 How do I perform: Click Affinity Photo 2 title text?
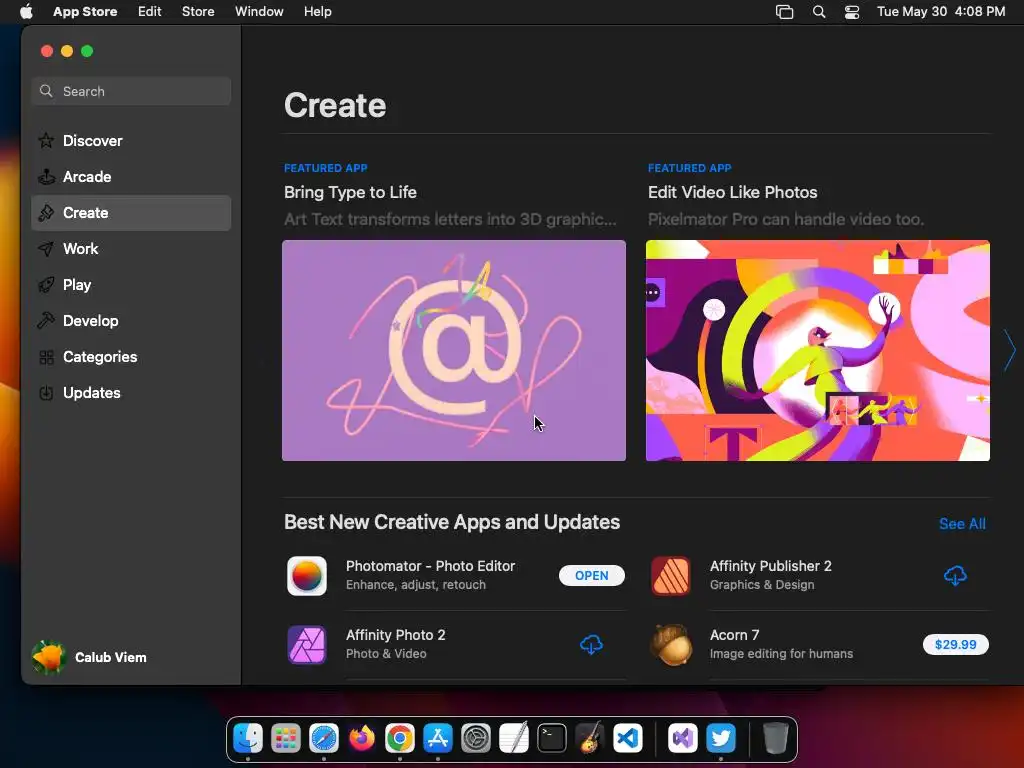pos(395,635)
